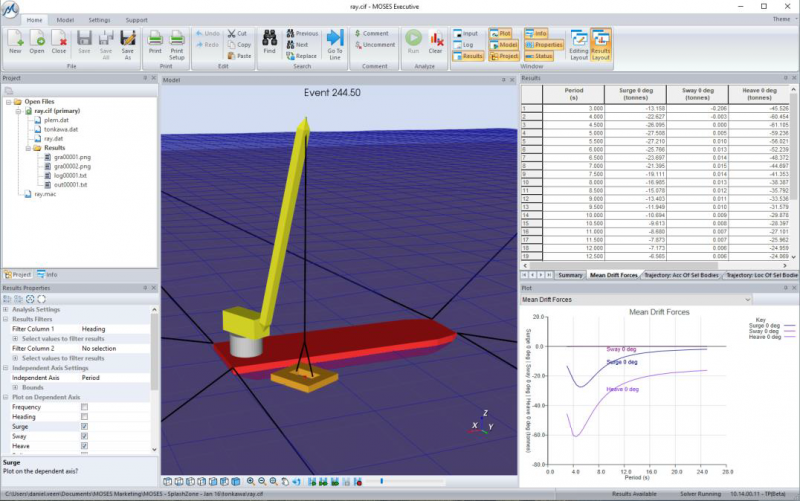Image resolution: width=800 pixels, height=501 pixels.
Task: Click the Save As icon
Action: coord(128,39)
